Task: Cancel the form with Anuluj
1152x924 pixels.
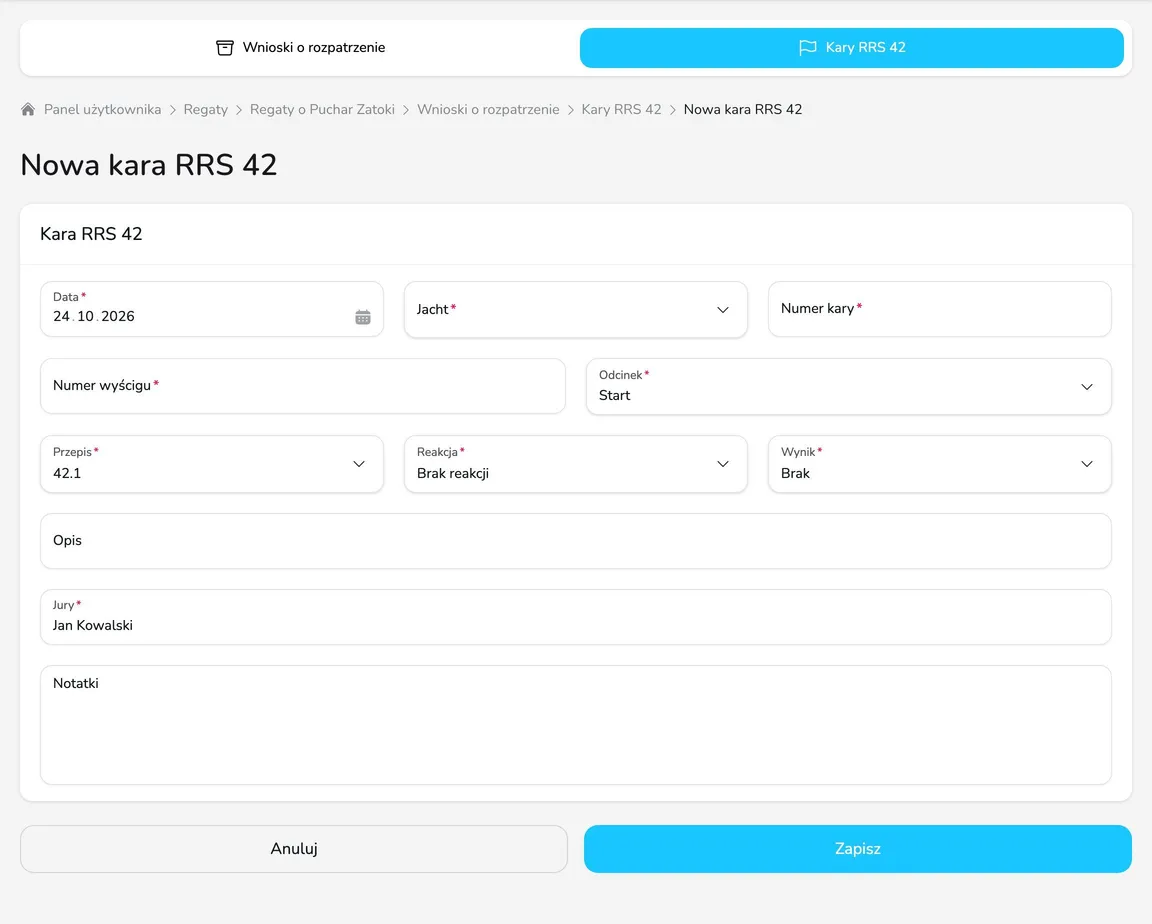Action: click(x=294, y=848)
